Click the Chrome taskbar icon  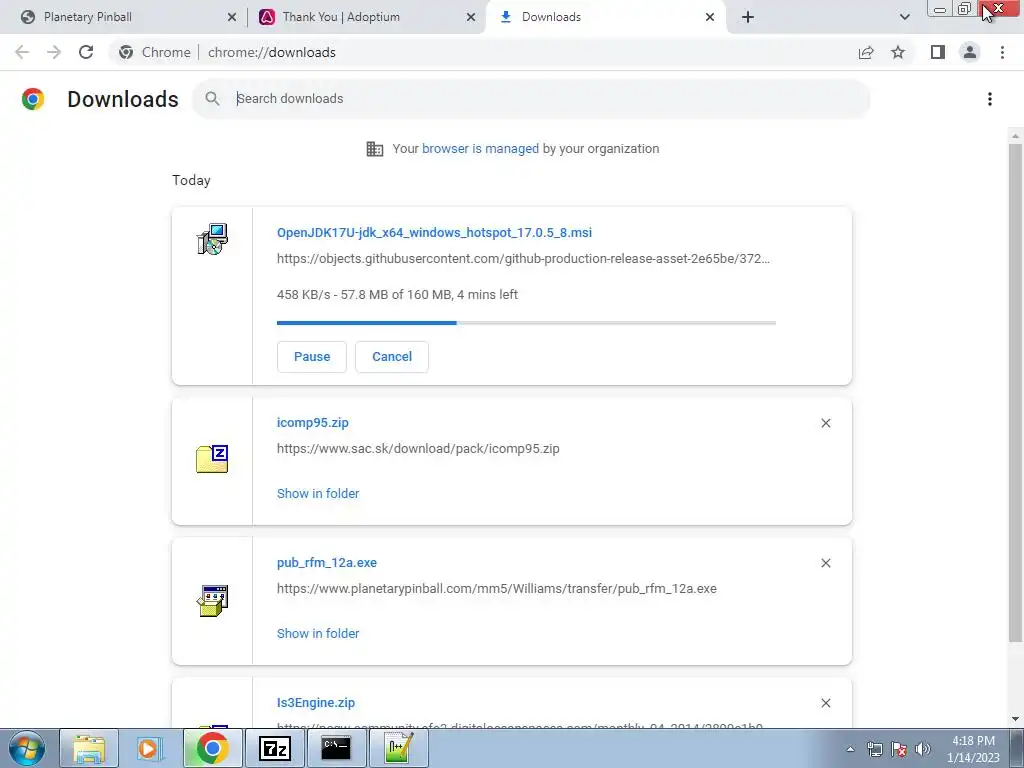point(212,748)
